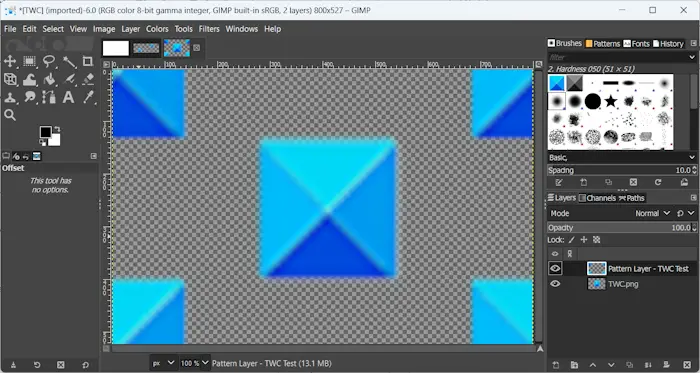Select the Zoom magnifier tool
The image size is (700, 373).
click(x=10, y=115)
